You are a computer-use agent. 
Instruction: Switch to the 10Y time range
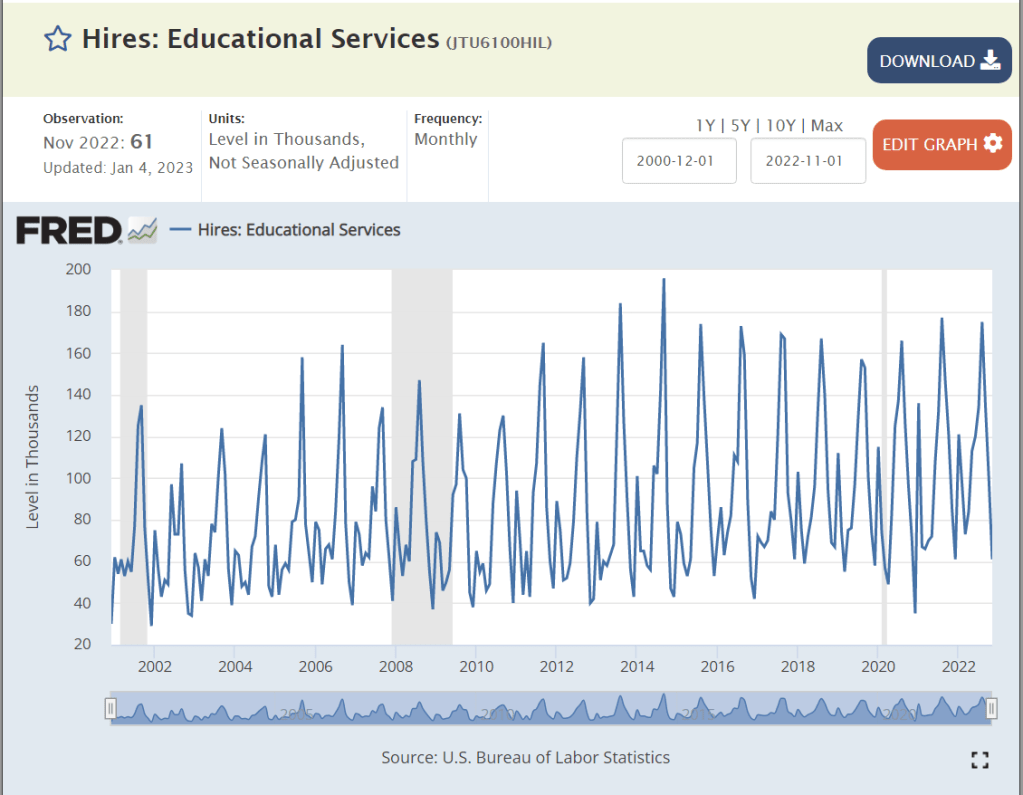(x=783, y=126)
